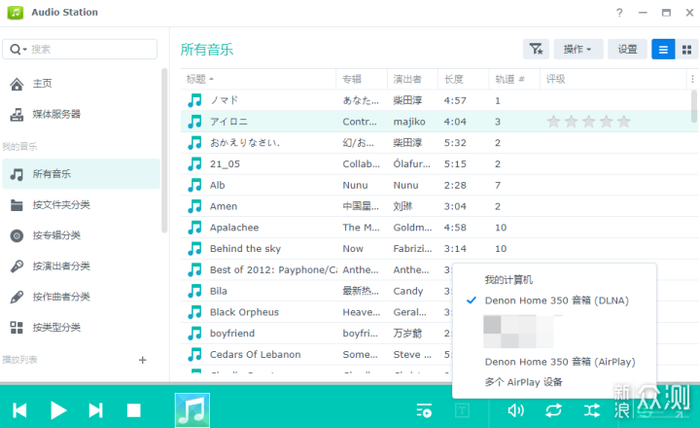
Task: Select Denon Home 350 音箱 (AirPlay) output
Action: click(x=559, y=362)
